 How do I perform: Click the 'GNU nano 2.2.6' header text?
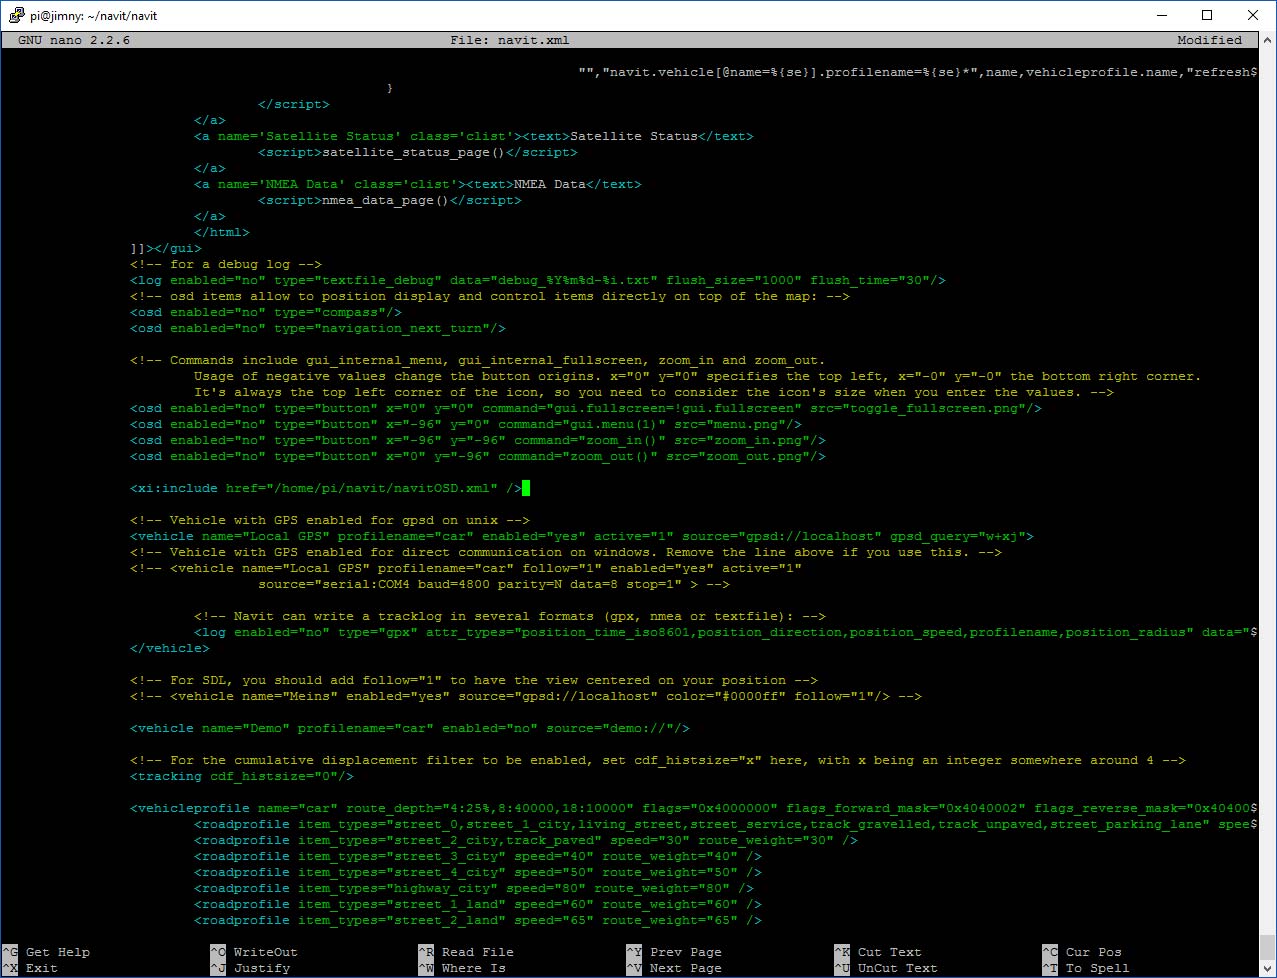point(74,40)
